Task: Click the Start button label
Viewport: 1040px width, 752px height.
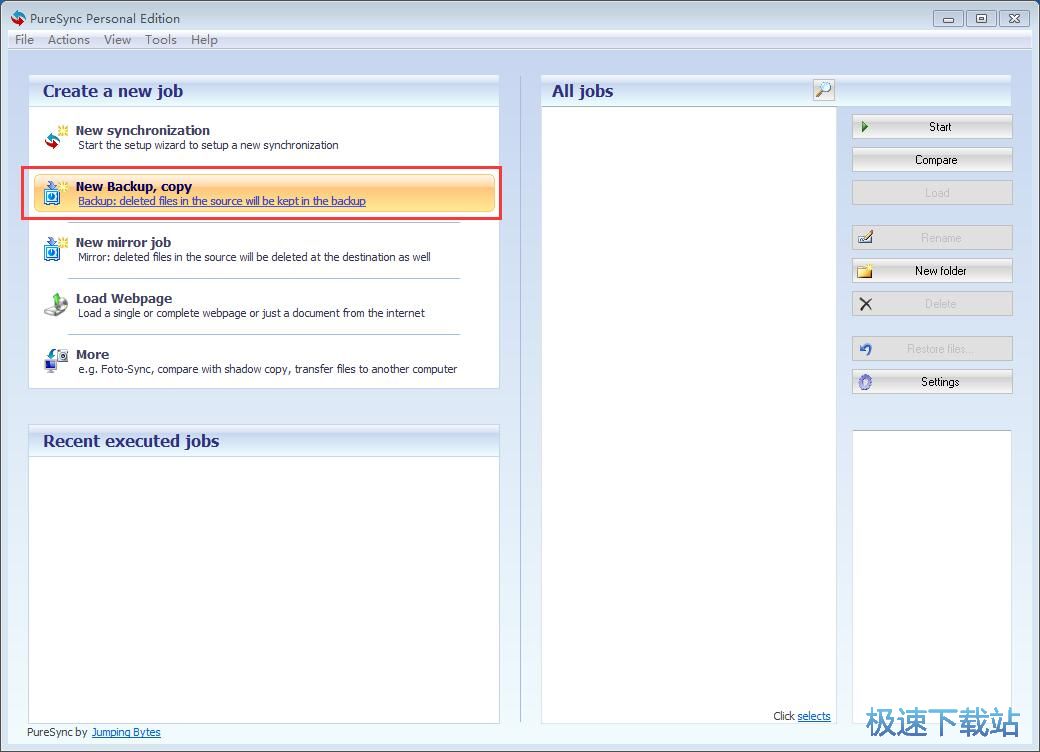Action: coord(940,127)
